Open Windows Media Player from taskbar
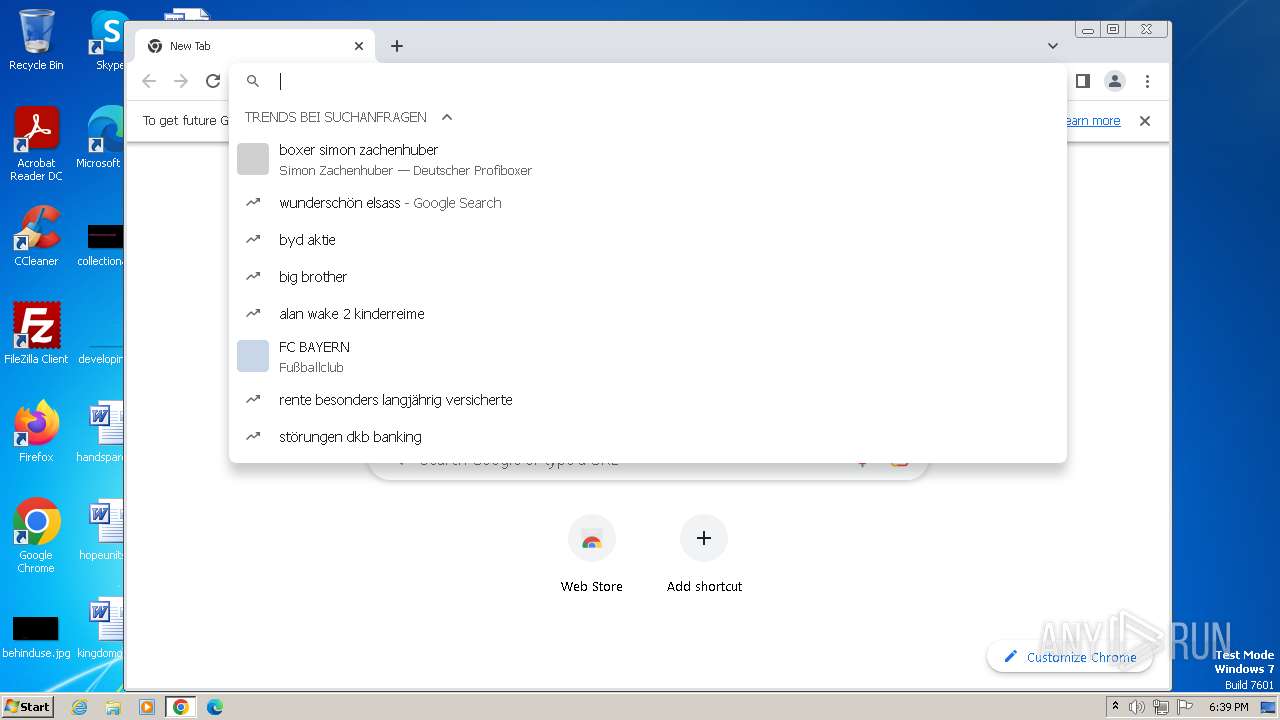Viewport: 1280px width, 720px height. tap(147, 707)
